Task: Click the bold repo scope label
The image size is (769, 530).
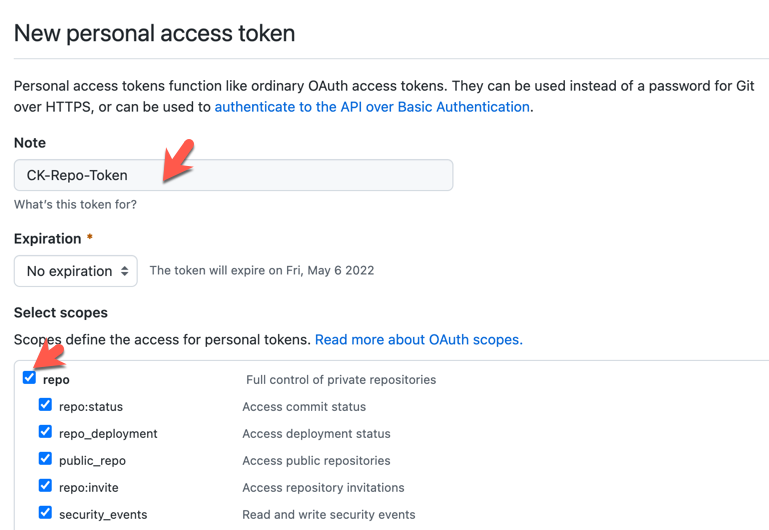Action: [x=56, y=380]
